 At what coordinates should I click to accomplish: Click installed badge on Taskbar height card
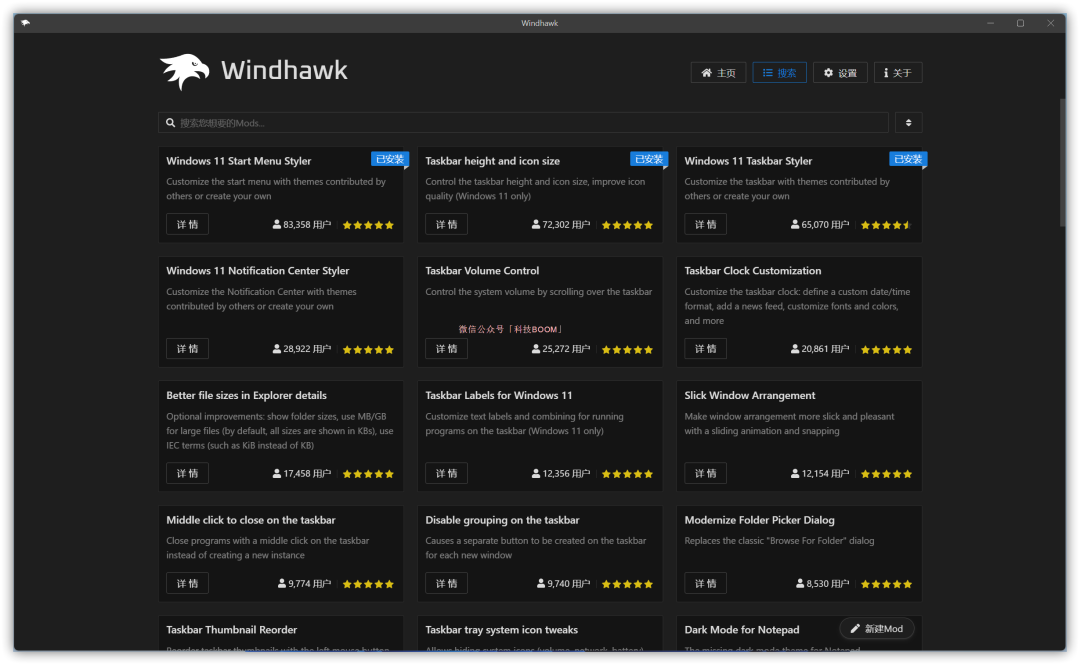pos(649,159)
